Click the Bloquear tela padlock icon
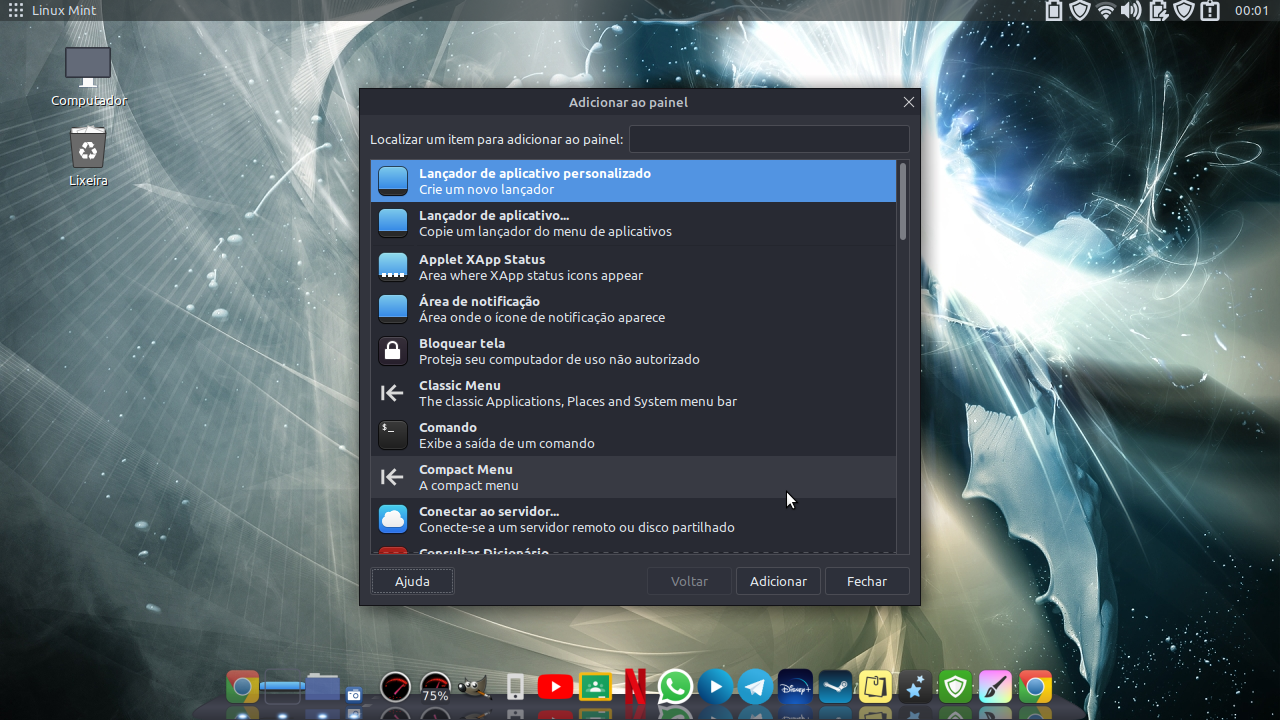The width and height of the screenshot is (1280, 720). click(x=393, y=351)
